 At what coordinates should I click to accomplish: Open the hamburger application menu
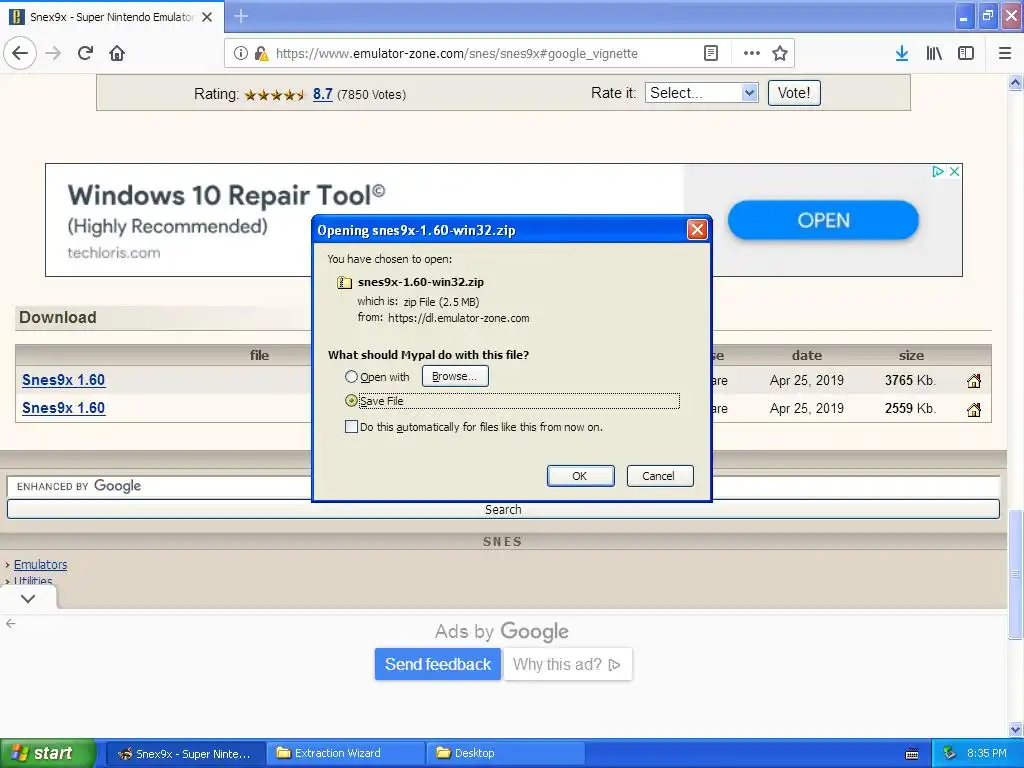(x=1005, y=54)
